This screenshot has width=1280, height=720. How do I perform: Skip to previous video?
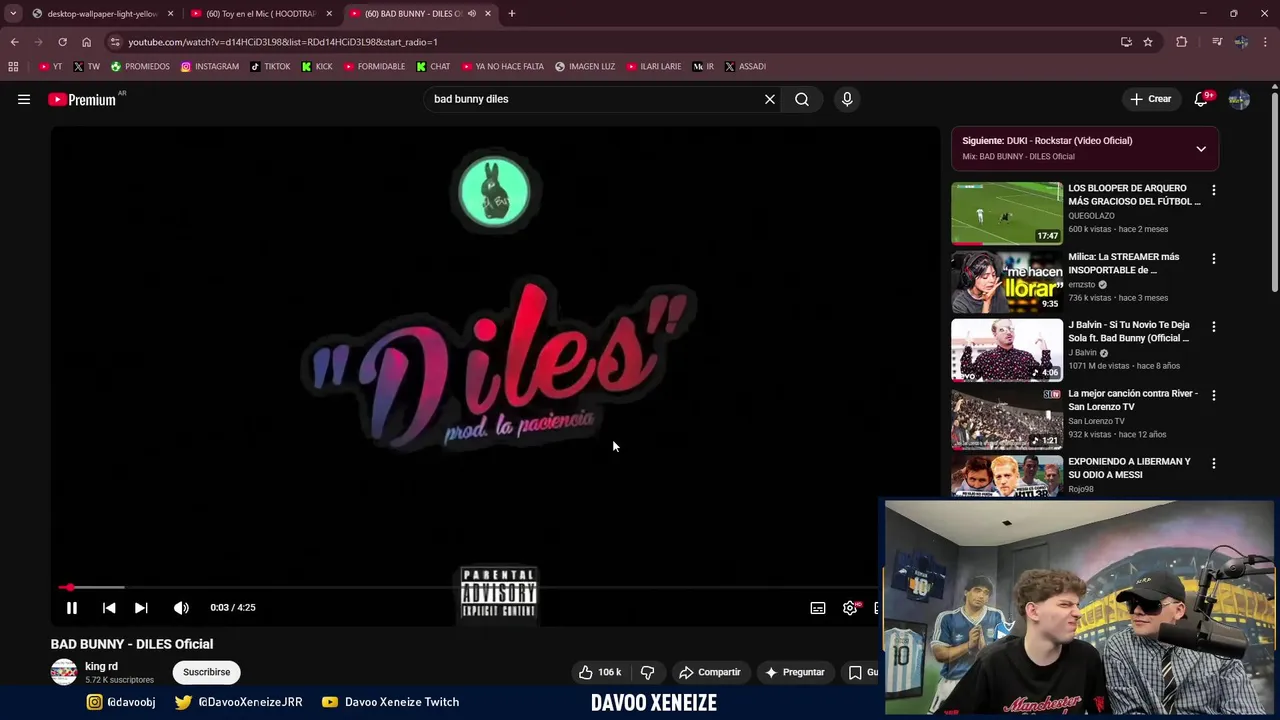pyautogui.click(x=109, y=607)
